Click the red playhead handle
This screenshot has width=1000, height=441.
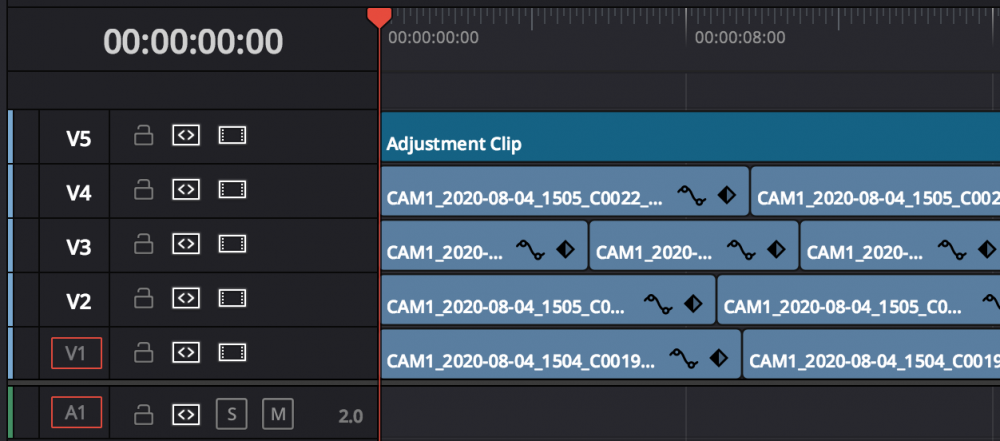[x=379, y=15]
